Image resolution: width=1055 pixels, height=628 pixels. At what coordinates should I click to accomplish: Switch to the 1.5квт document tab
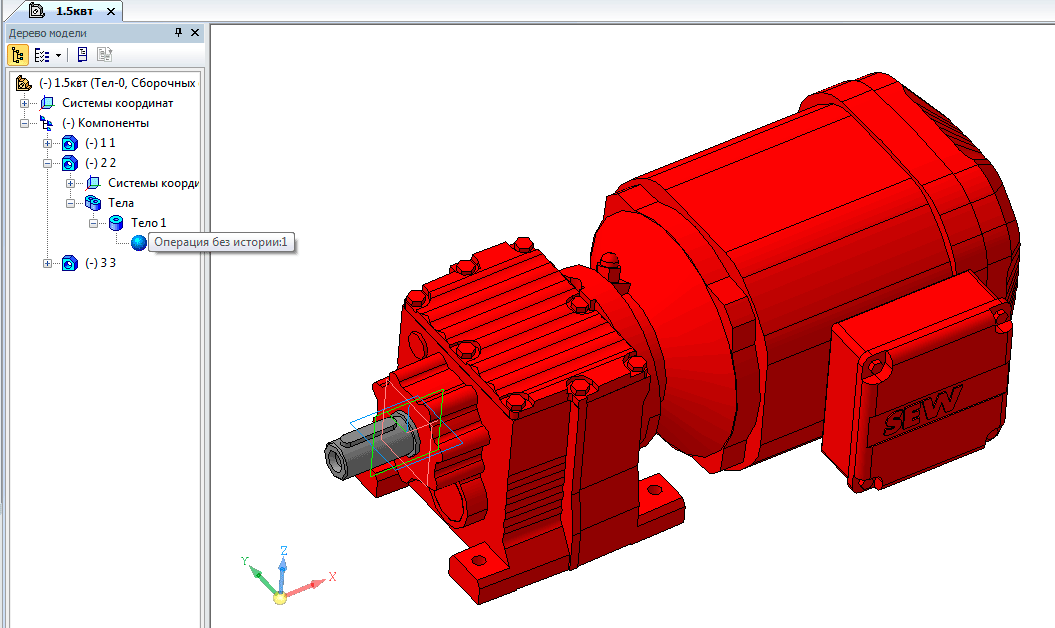pos(68,11)
